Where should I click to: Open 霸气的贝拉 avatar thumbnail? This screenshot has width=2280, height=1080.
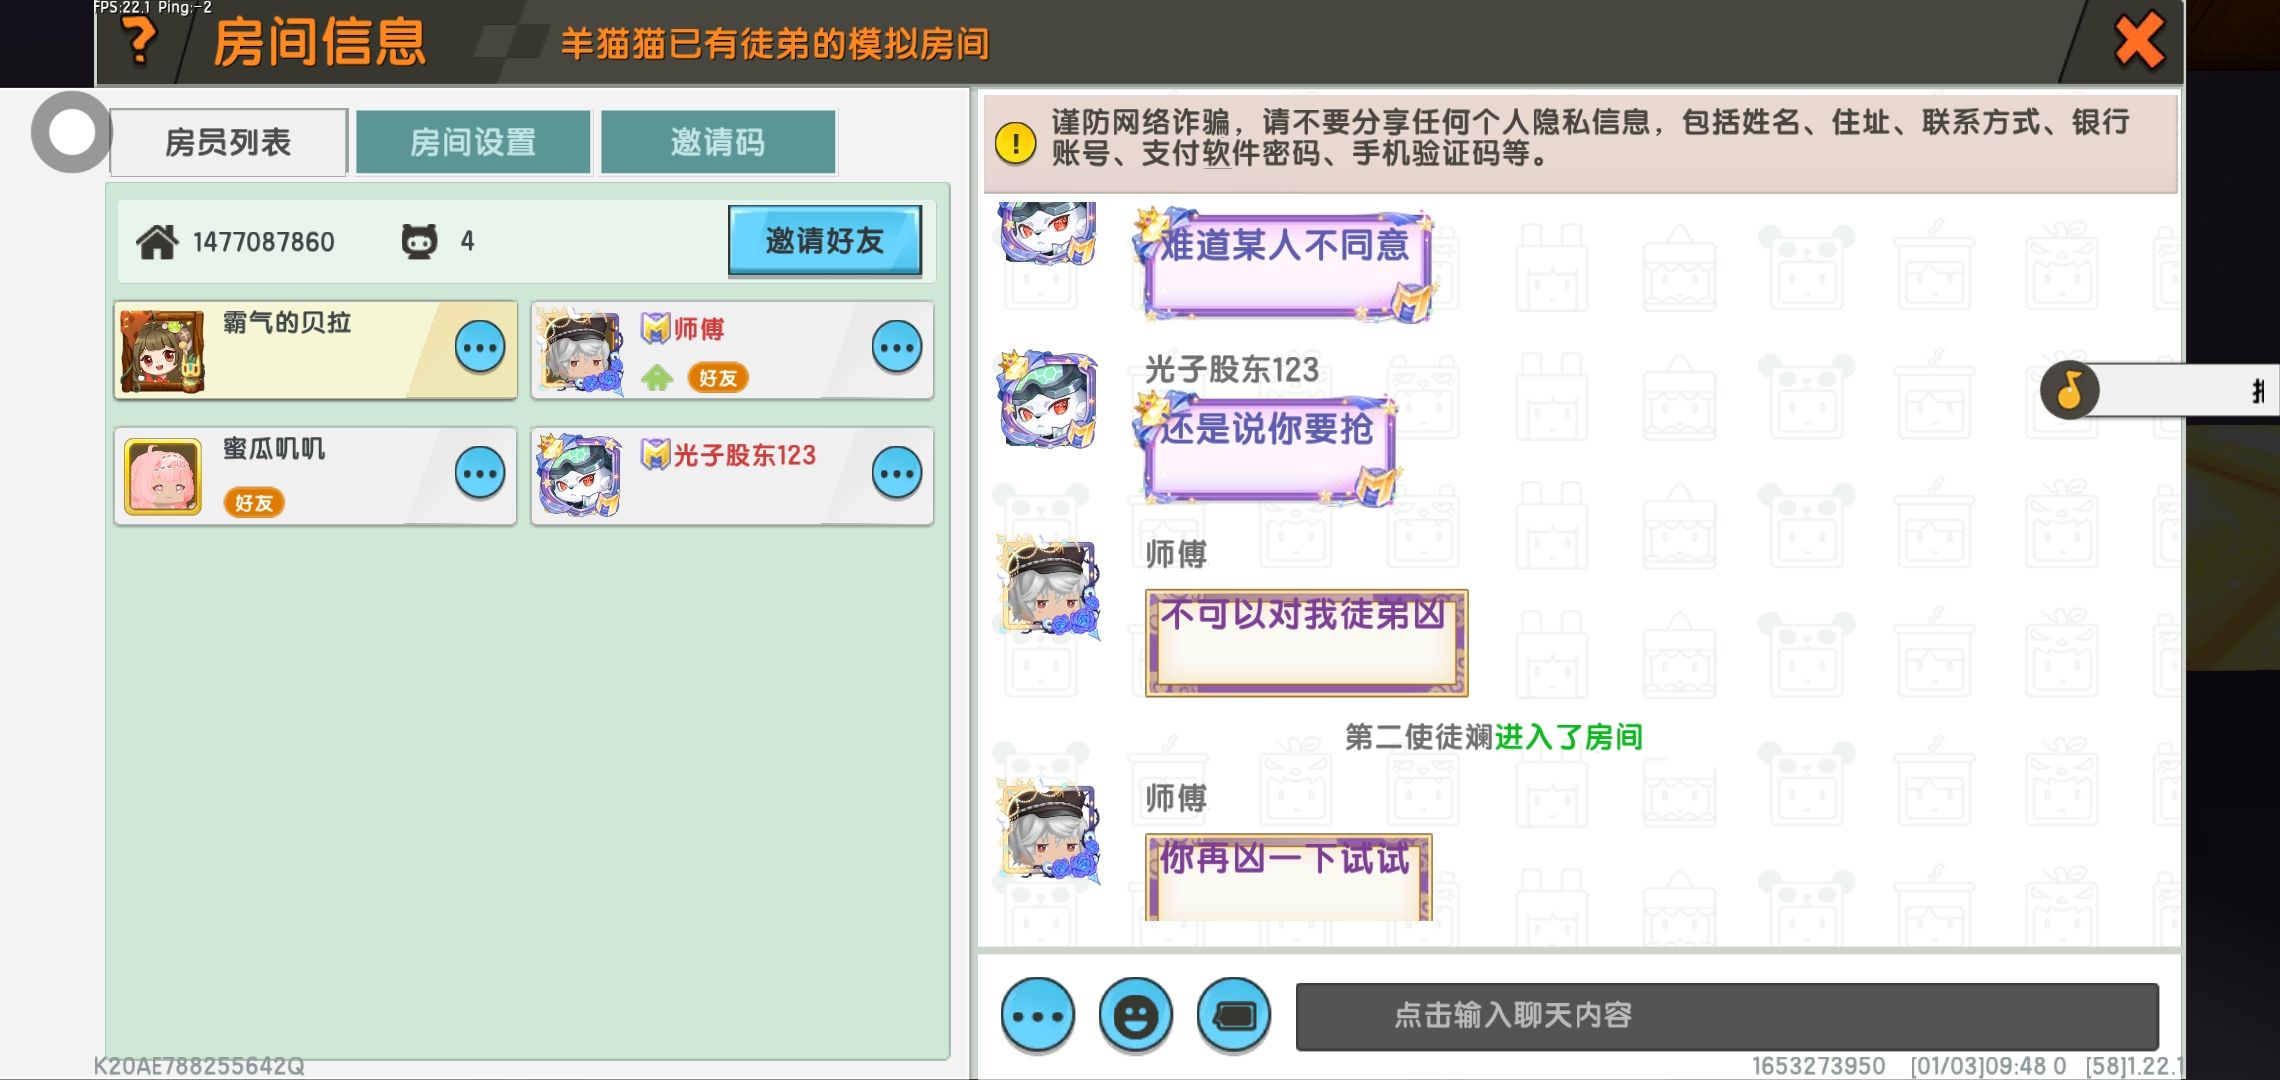pyautogui.click(x=162, y=350)
